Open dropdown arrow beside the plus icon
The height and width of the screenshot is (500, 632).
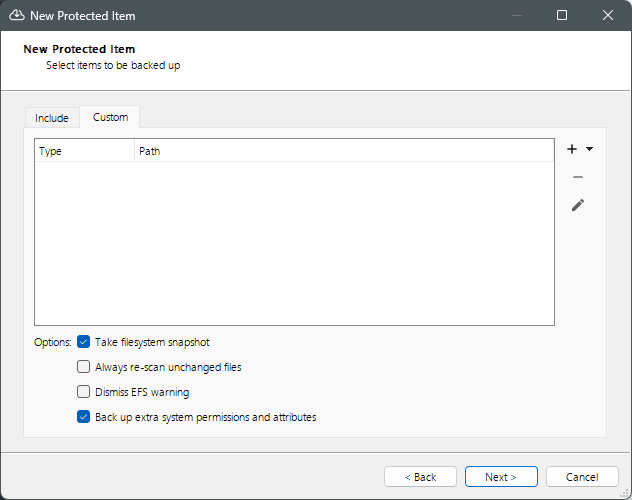click(x=589, y=149)
